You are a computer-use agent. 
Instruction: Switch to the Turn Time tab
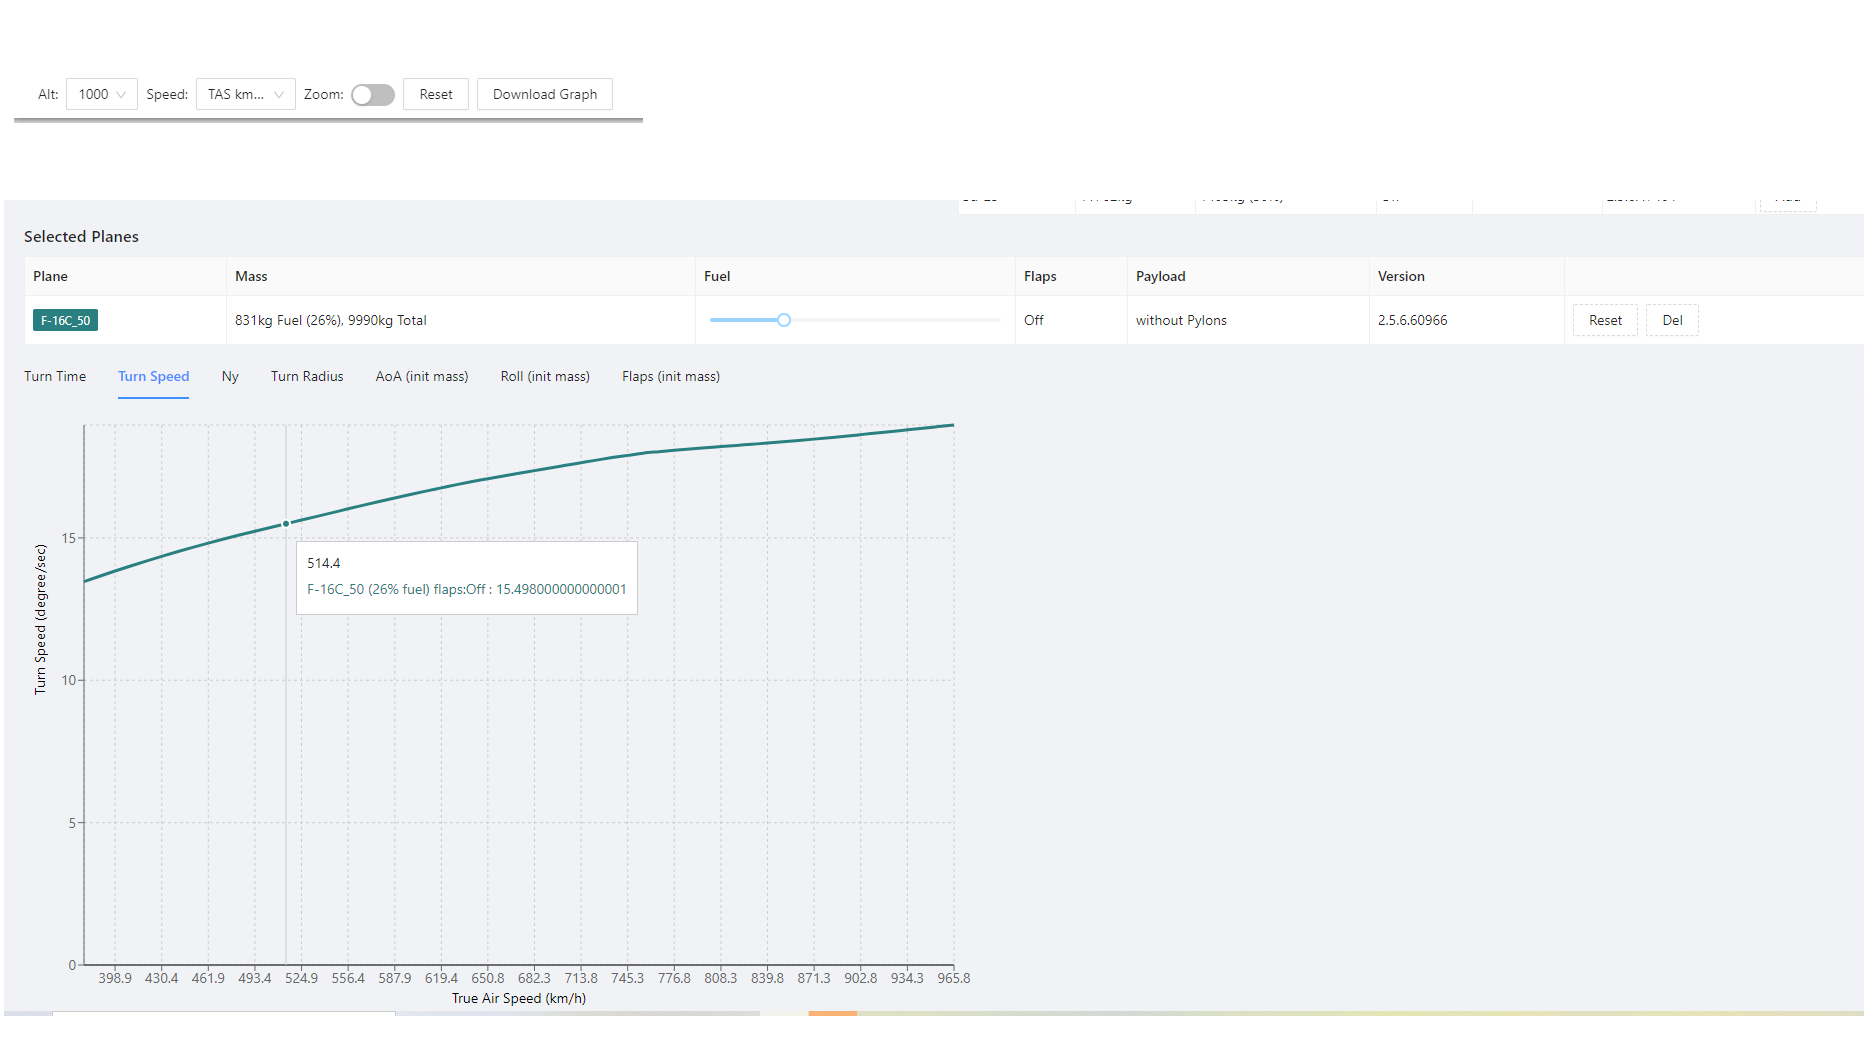point(55,376)
